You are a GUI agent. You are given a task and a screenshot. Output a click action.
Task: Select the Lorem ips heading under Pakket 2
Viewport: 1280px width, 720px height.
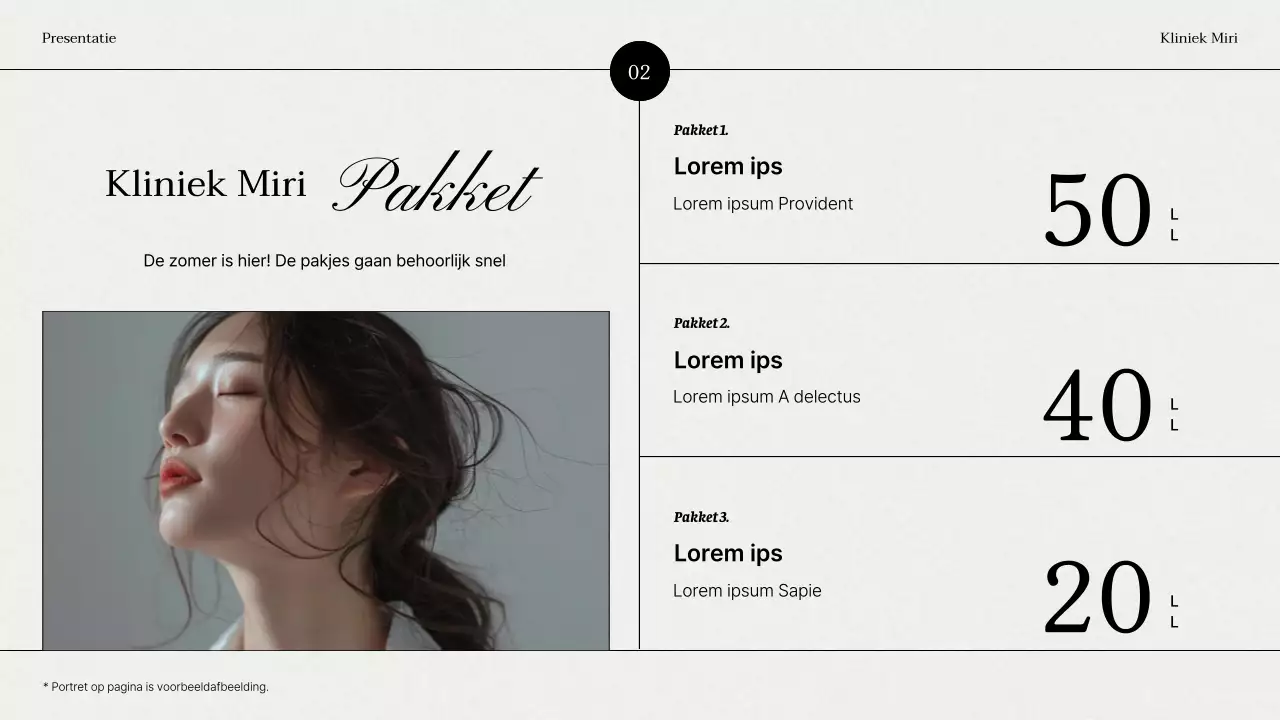(x=728, y=361)
